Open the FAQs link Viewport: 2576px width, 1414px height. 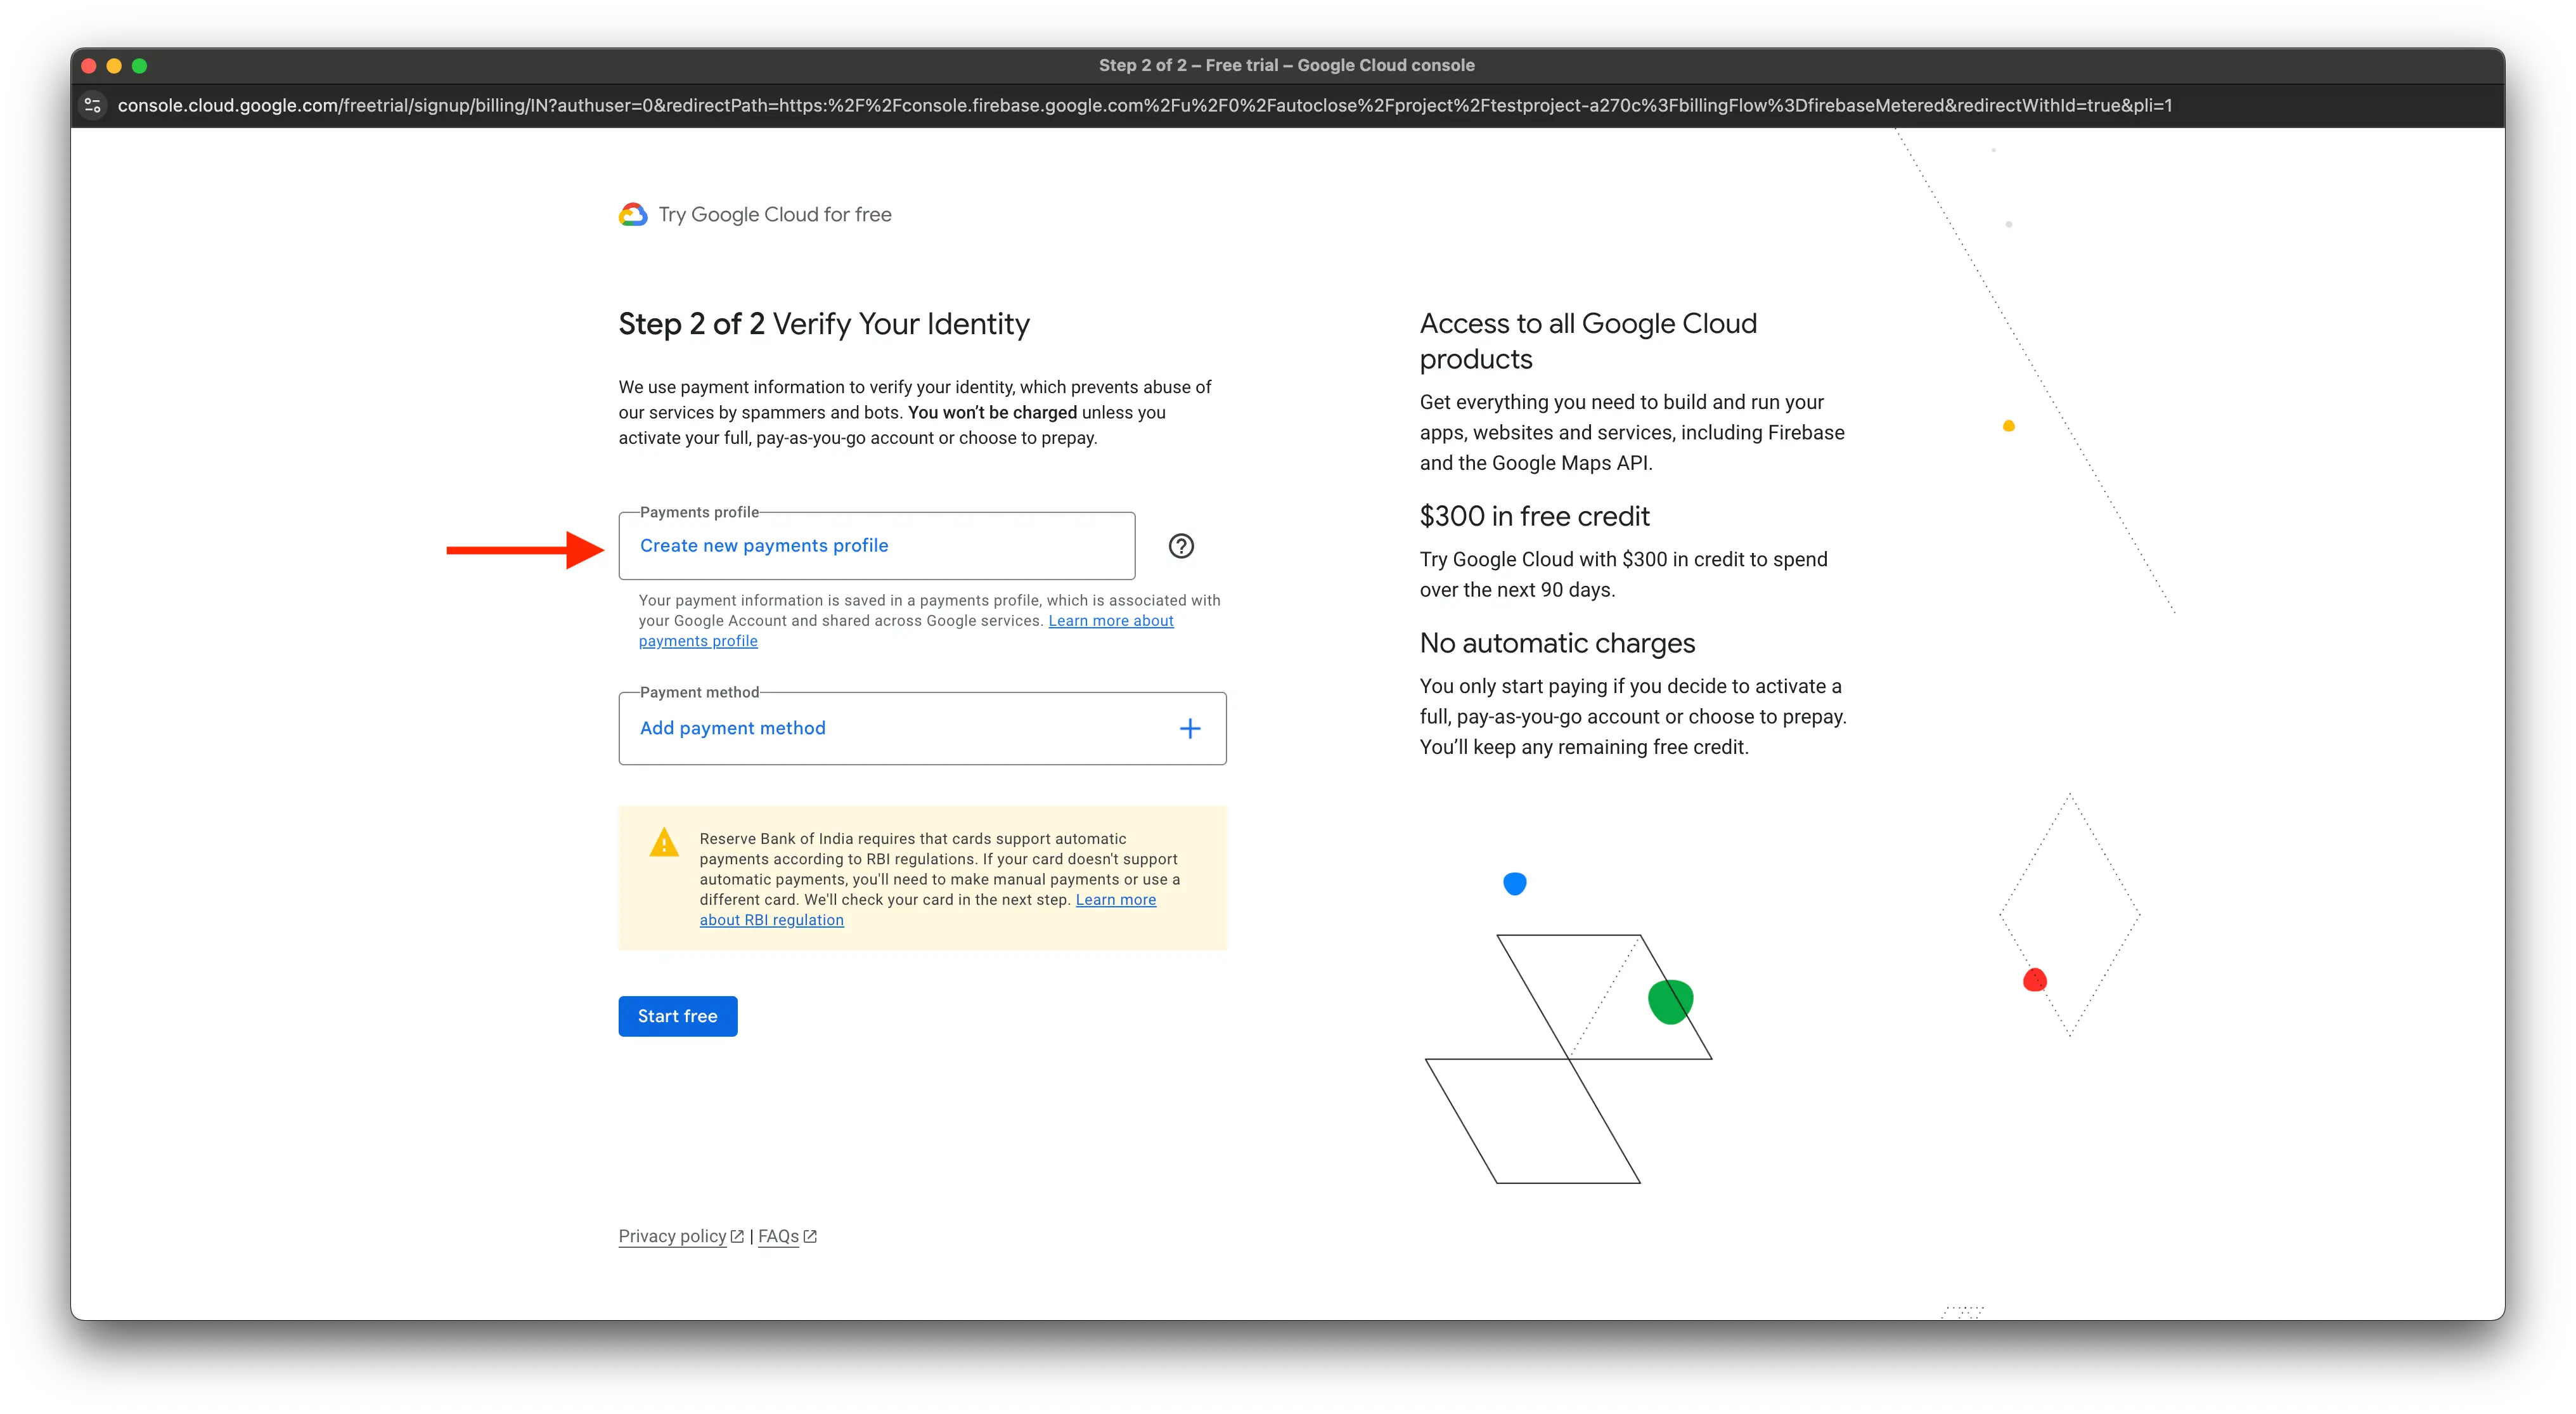pos(778,1236)
